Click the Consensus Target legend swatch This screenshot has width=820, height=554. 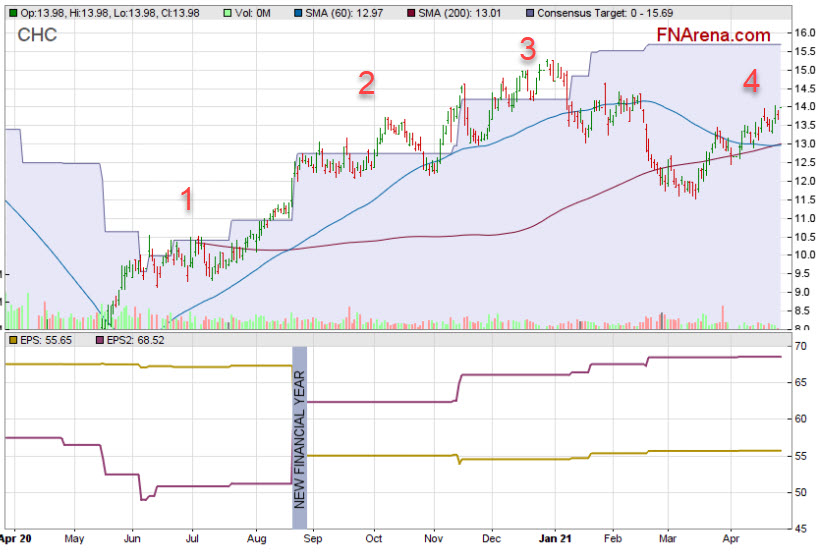tap(527, 11)
